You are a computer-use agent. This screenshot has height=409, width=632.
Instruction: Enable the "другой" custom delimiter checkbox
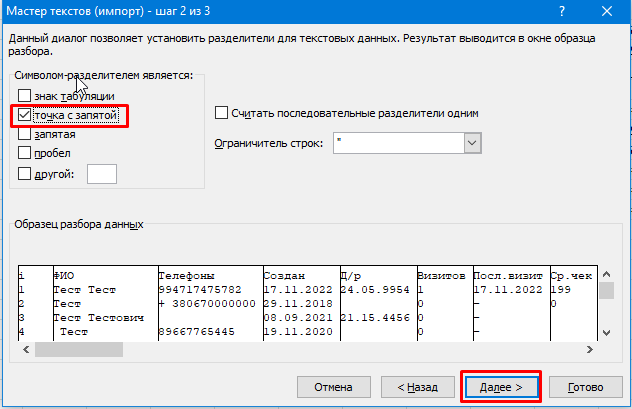(25, 174)
